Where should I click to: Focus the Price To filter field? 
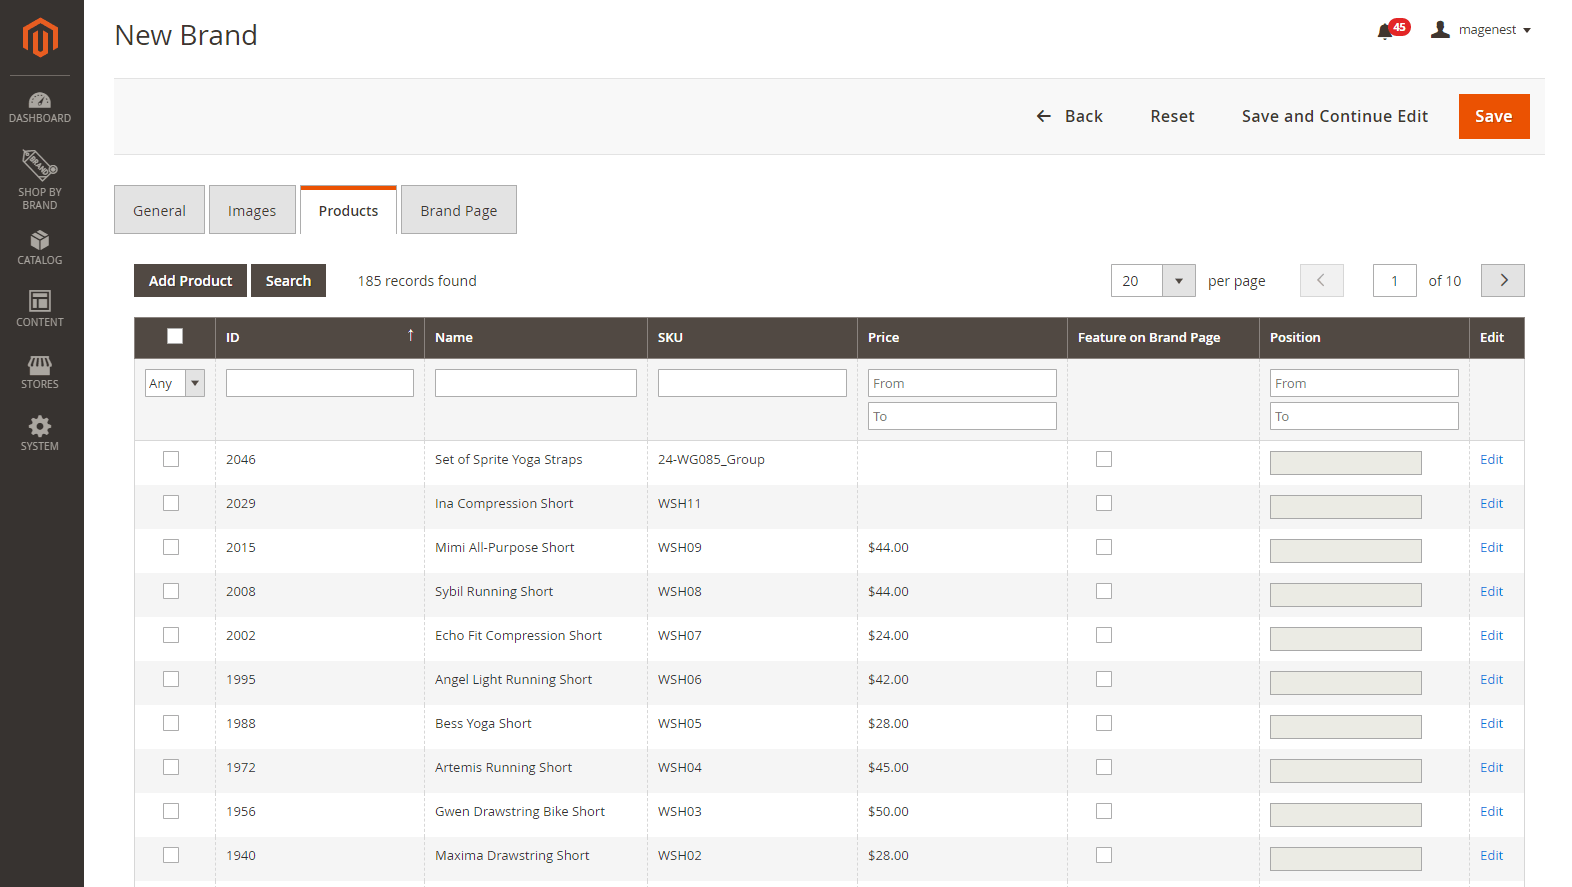point(962,416)
